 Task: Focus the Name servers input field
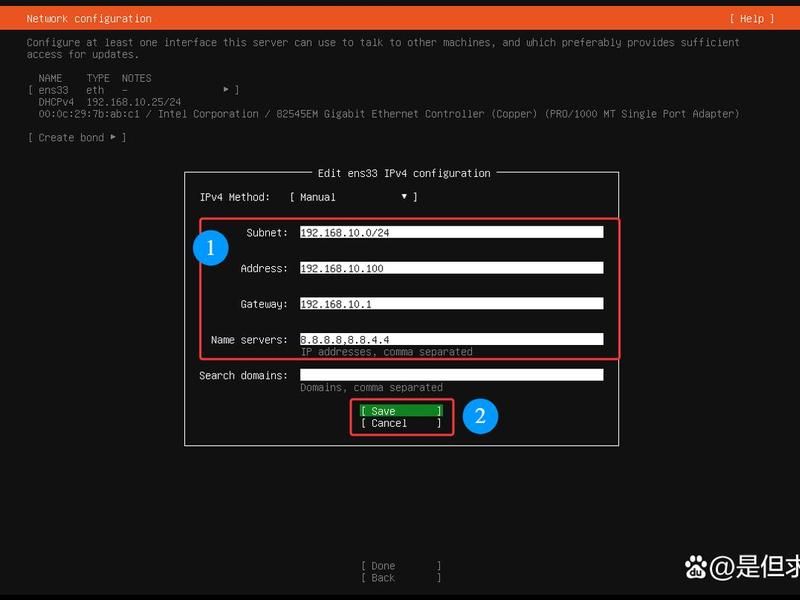(452, 339)
